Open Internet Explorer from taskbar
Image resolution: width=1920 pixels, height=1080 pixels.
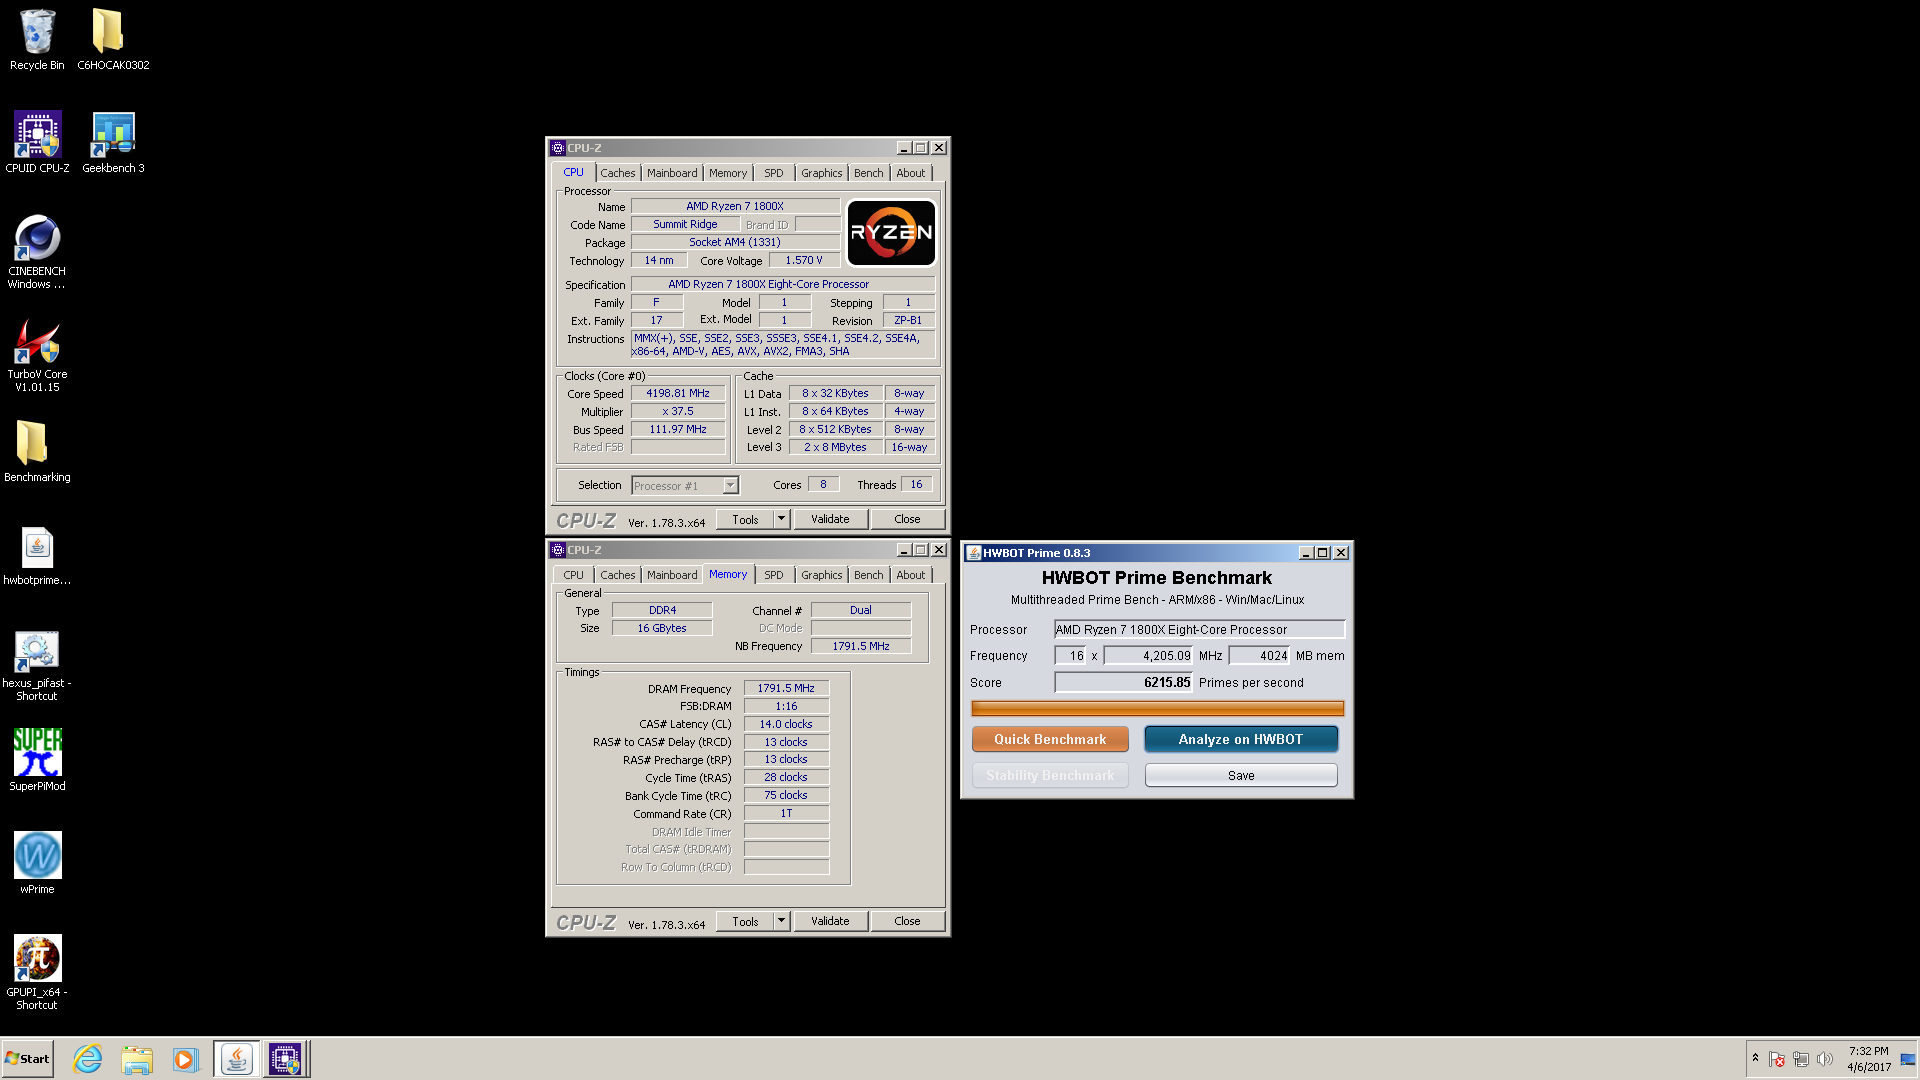coord(88,1059)
